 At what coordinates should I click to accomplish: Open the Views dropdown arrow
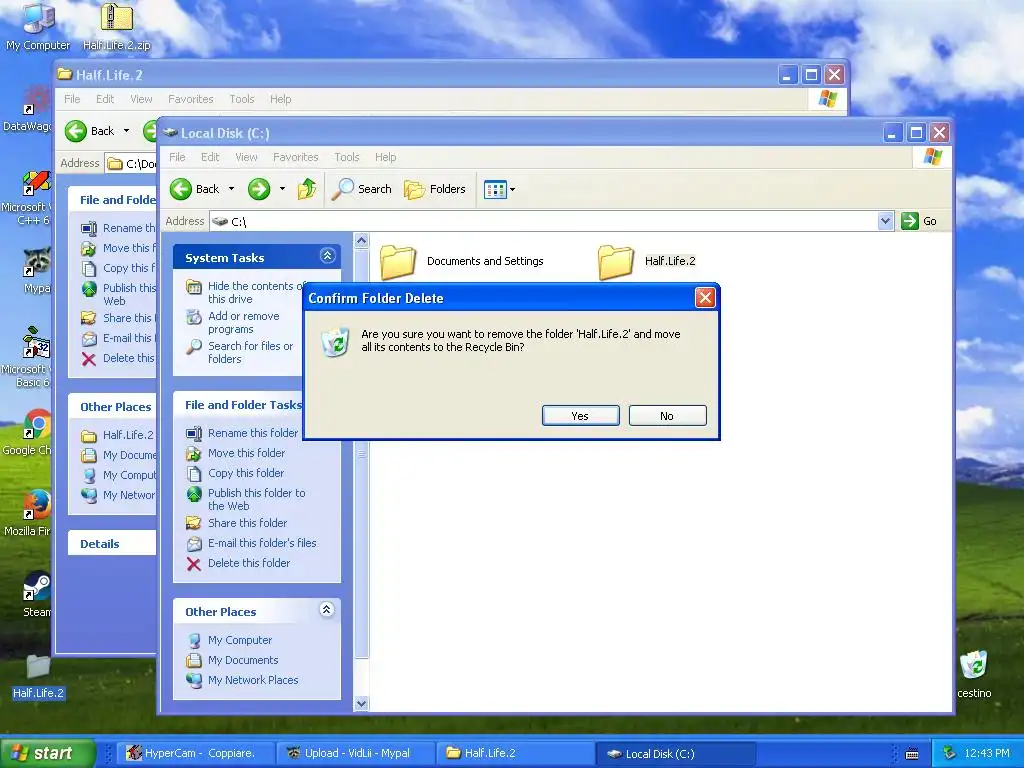pyautogui.click(x=513, y=190)
